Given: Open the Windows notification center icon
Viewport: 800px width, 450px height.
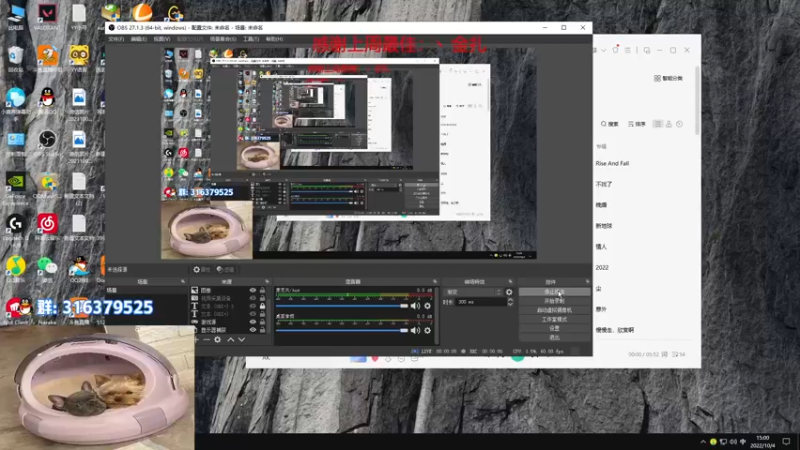Looking at the screenshot, I should (x=786, y=442).
